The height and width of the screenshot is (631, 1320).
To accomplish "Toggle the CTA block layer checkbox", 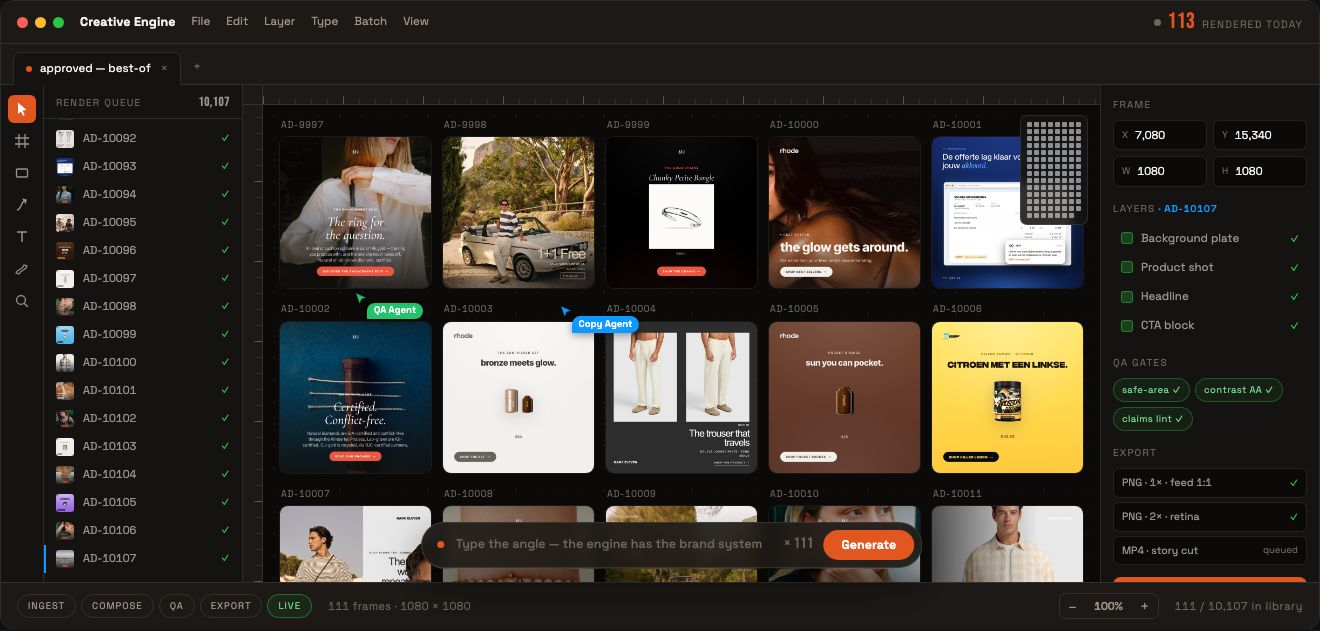I will point(1127,325).
